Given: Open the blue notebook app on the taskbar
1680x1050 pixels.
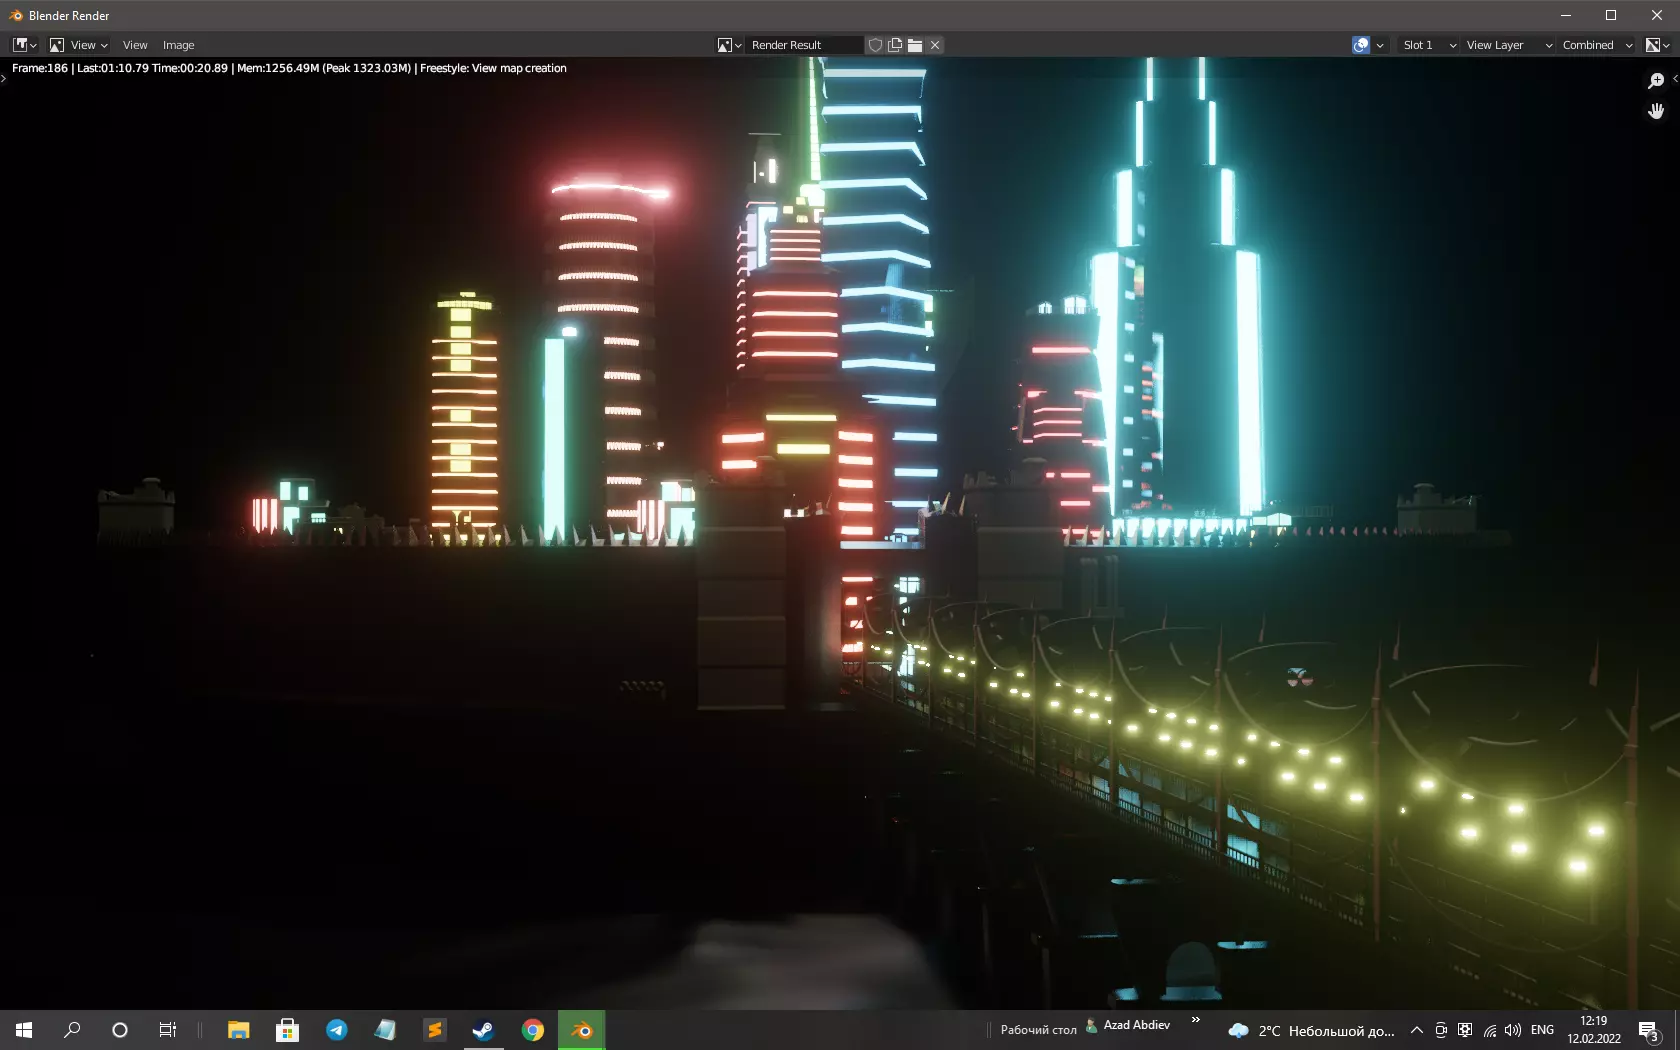Looking at the screenshot, I should pos(385,1030).
